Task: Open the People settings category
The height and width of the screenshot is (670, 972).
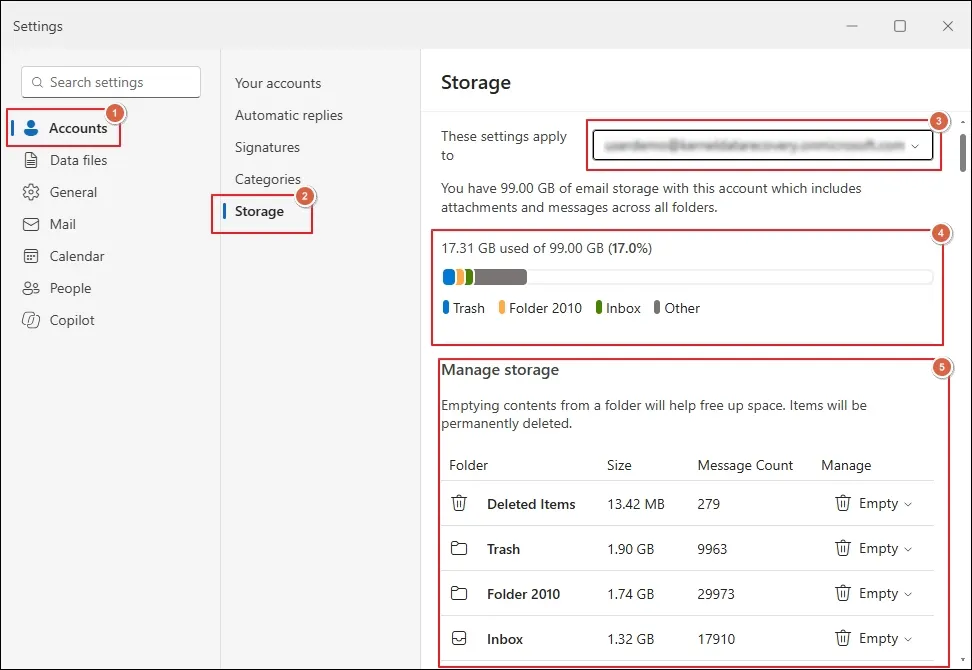Action: tap(56, 288)
